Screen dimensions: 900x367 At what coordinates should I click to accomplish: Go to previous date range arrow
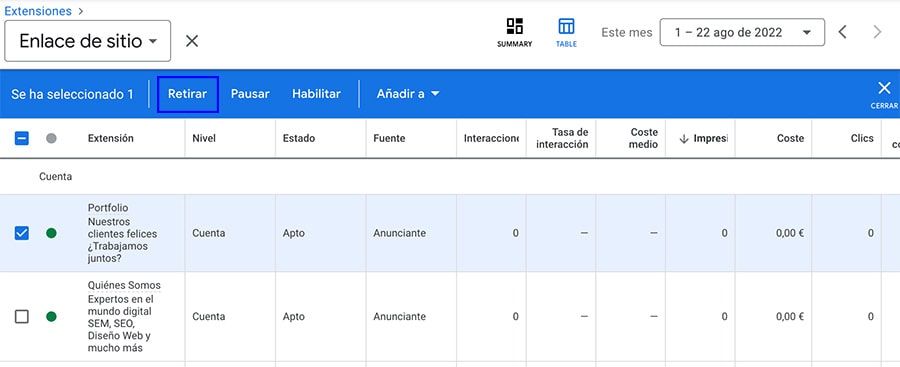tap(842, 32)
